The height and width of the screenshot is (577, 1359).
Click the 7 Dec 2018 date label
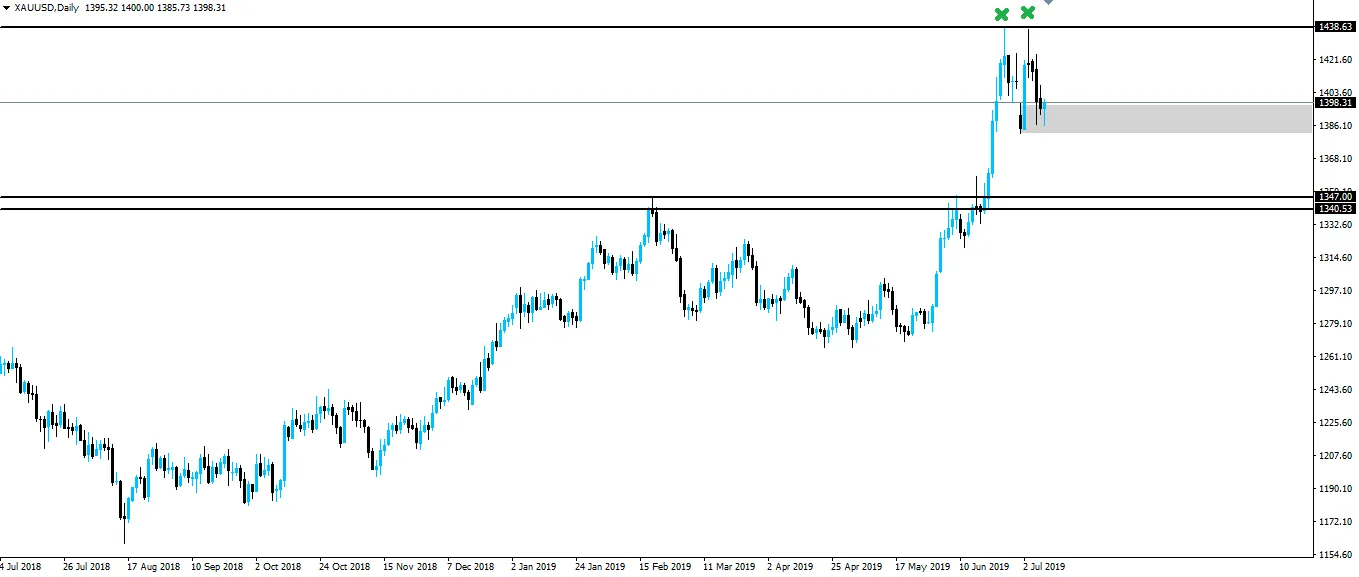[471, 566]
